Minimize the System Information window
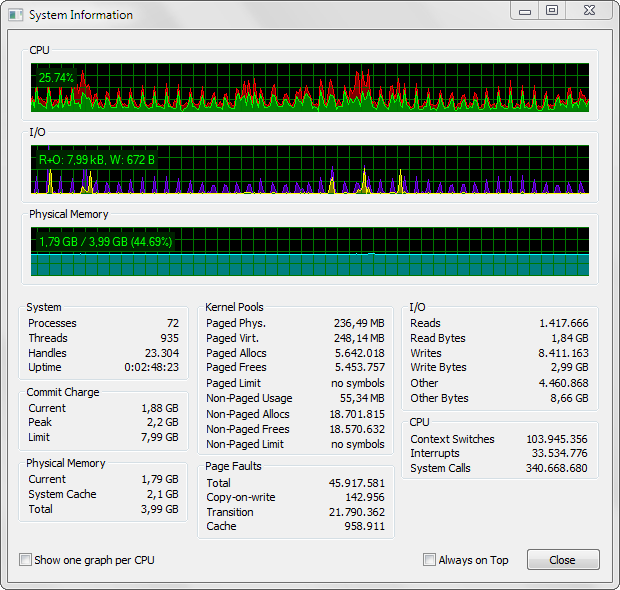The width and height of the screenshot is (620, 590). coord(525,11)
